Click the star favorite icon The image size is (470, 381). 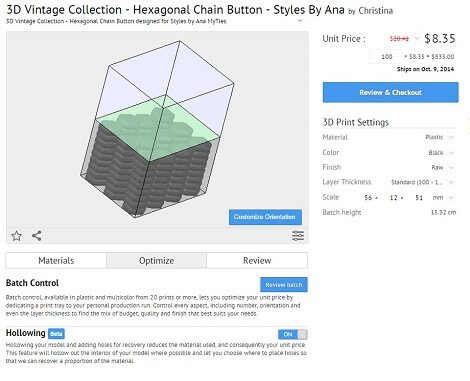[16, 236]
